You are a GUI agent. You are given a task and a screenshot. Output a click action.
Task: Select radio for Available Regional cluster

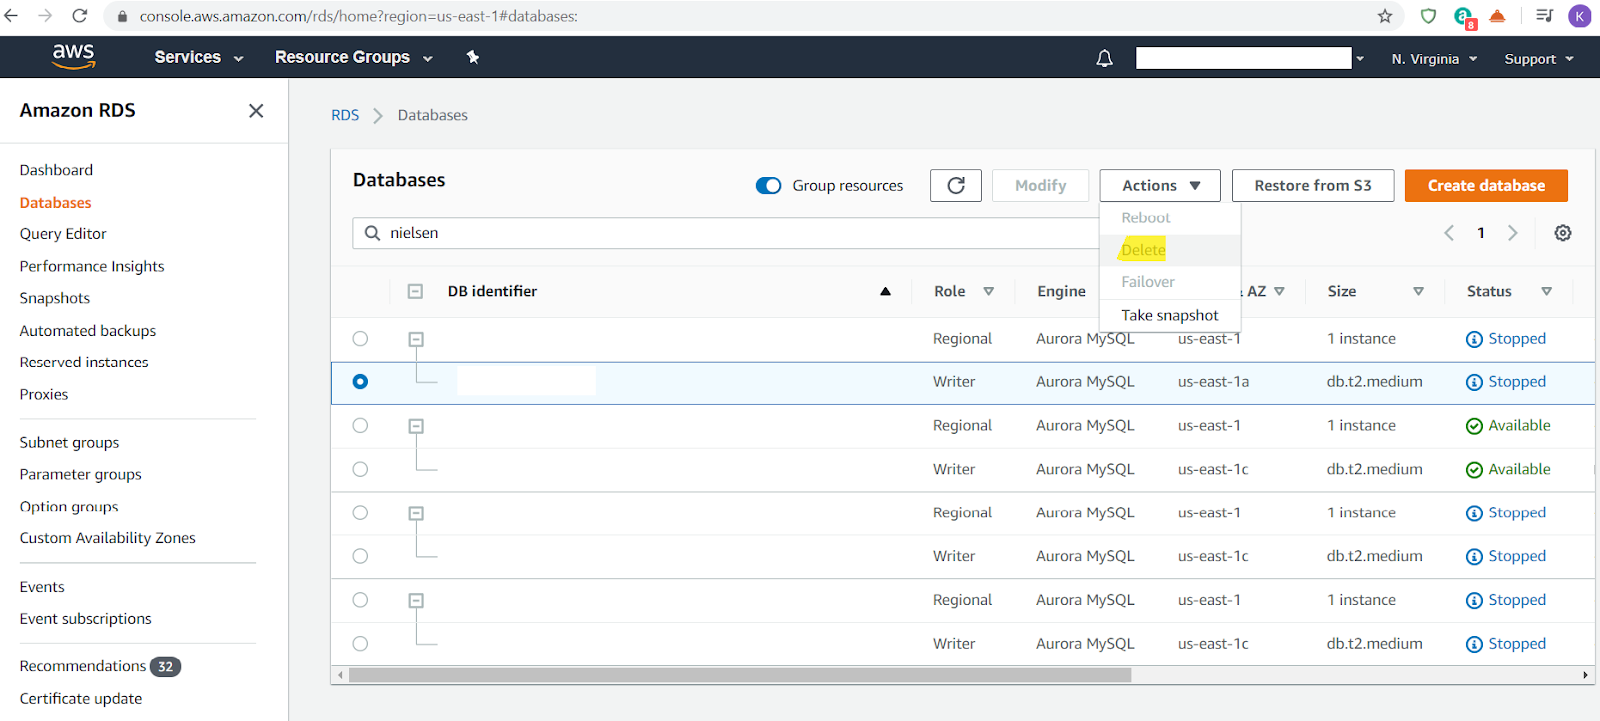[360, 426]
